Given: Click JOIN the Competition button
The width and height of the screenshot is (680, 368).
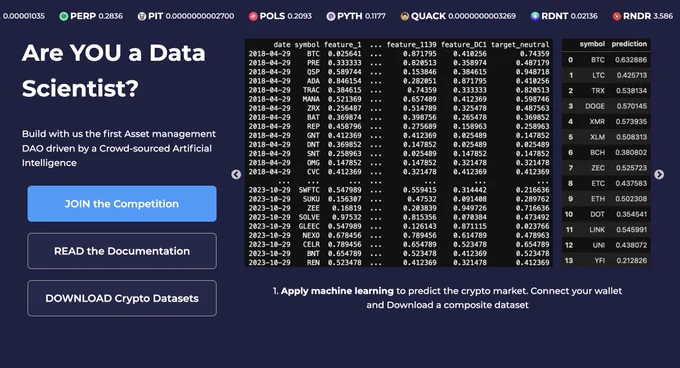Looking at the screenshot, I should click(122, 204).
